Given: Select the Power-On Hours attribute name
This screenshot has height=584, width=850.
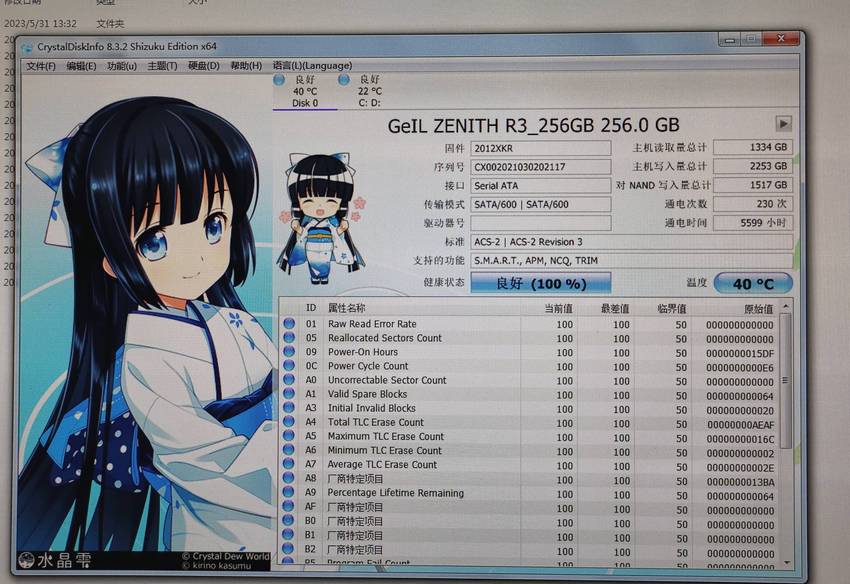Looking at the screenshot, I should pos(363,352).
